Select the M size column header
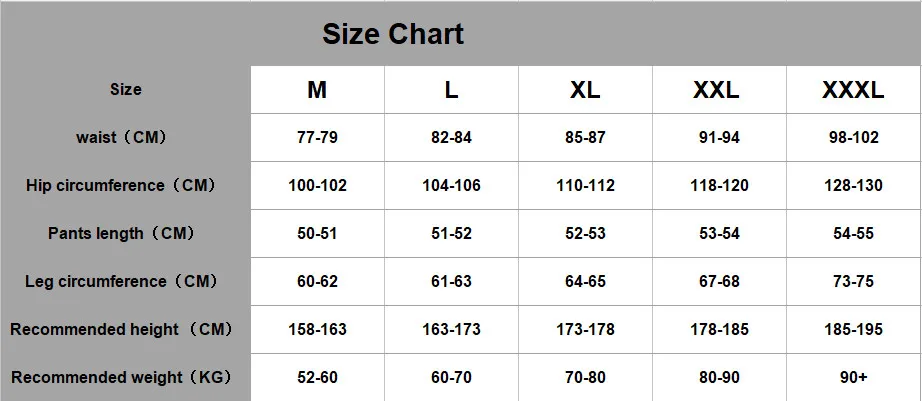922x401 pixels. 317,90
